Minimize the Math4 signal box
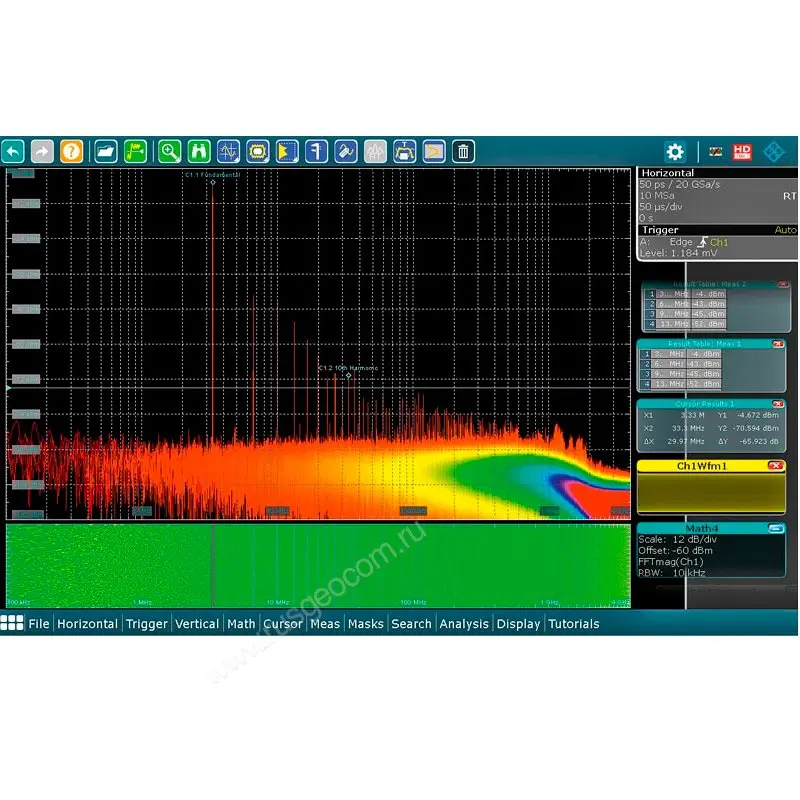800x800 pixels. pos(775,528)
